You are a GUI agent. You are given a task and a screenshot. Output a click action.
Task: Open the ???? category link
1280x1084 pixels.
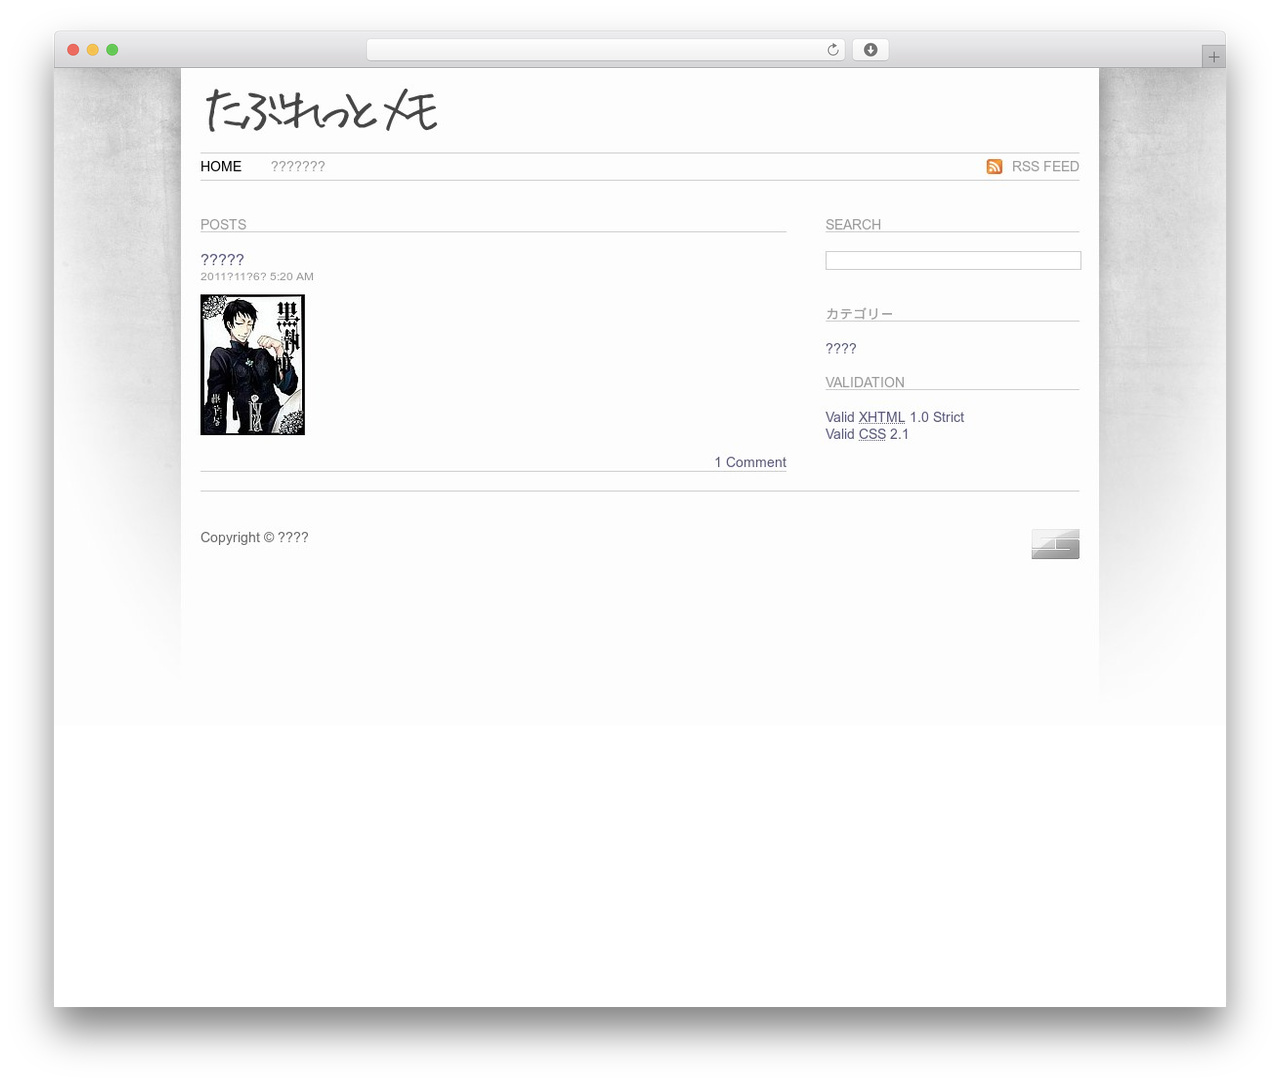(841, 349)
